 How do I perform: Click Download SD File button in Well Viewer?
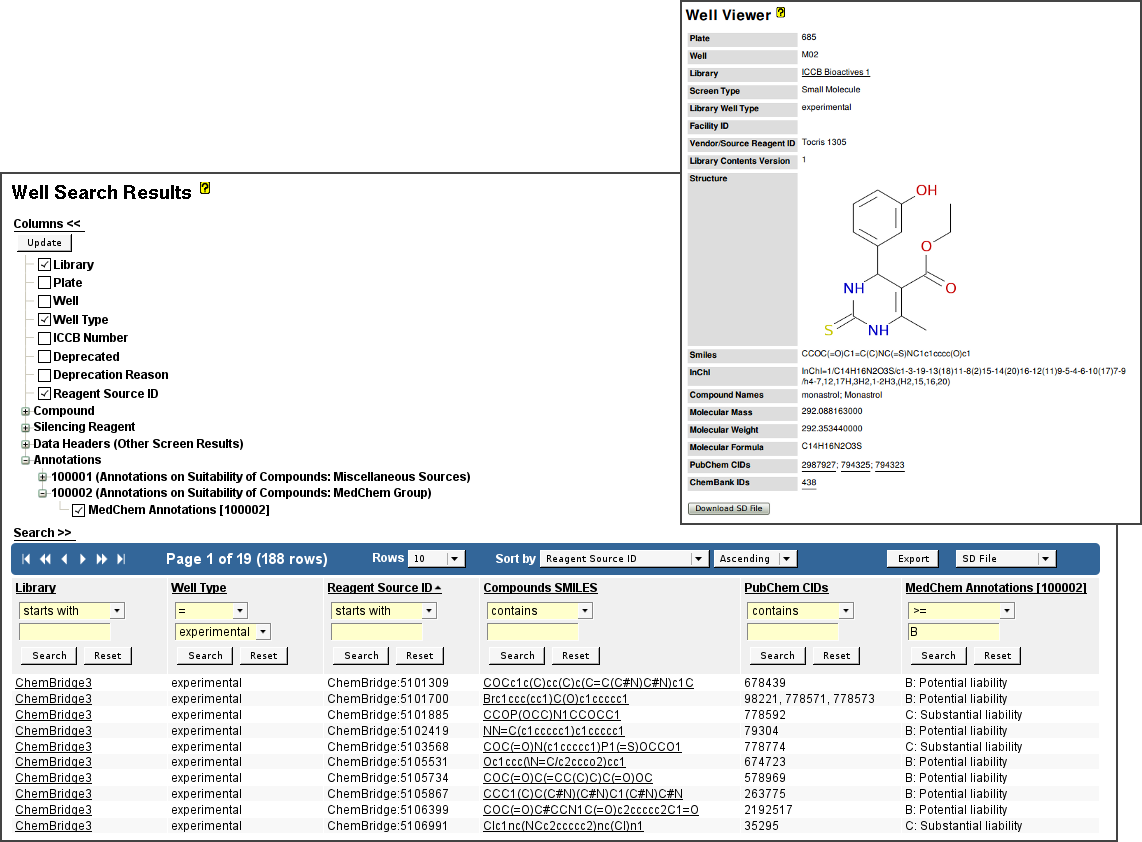(x=728, y=508)
